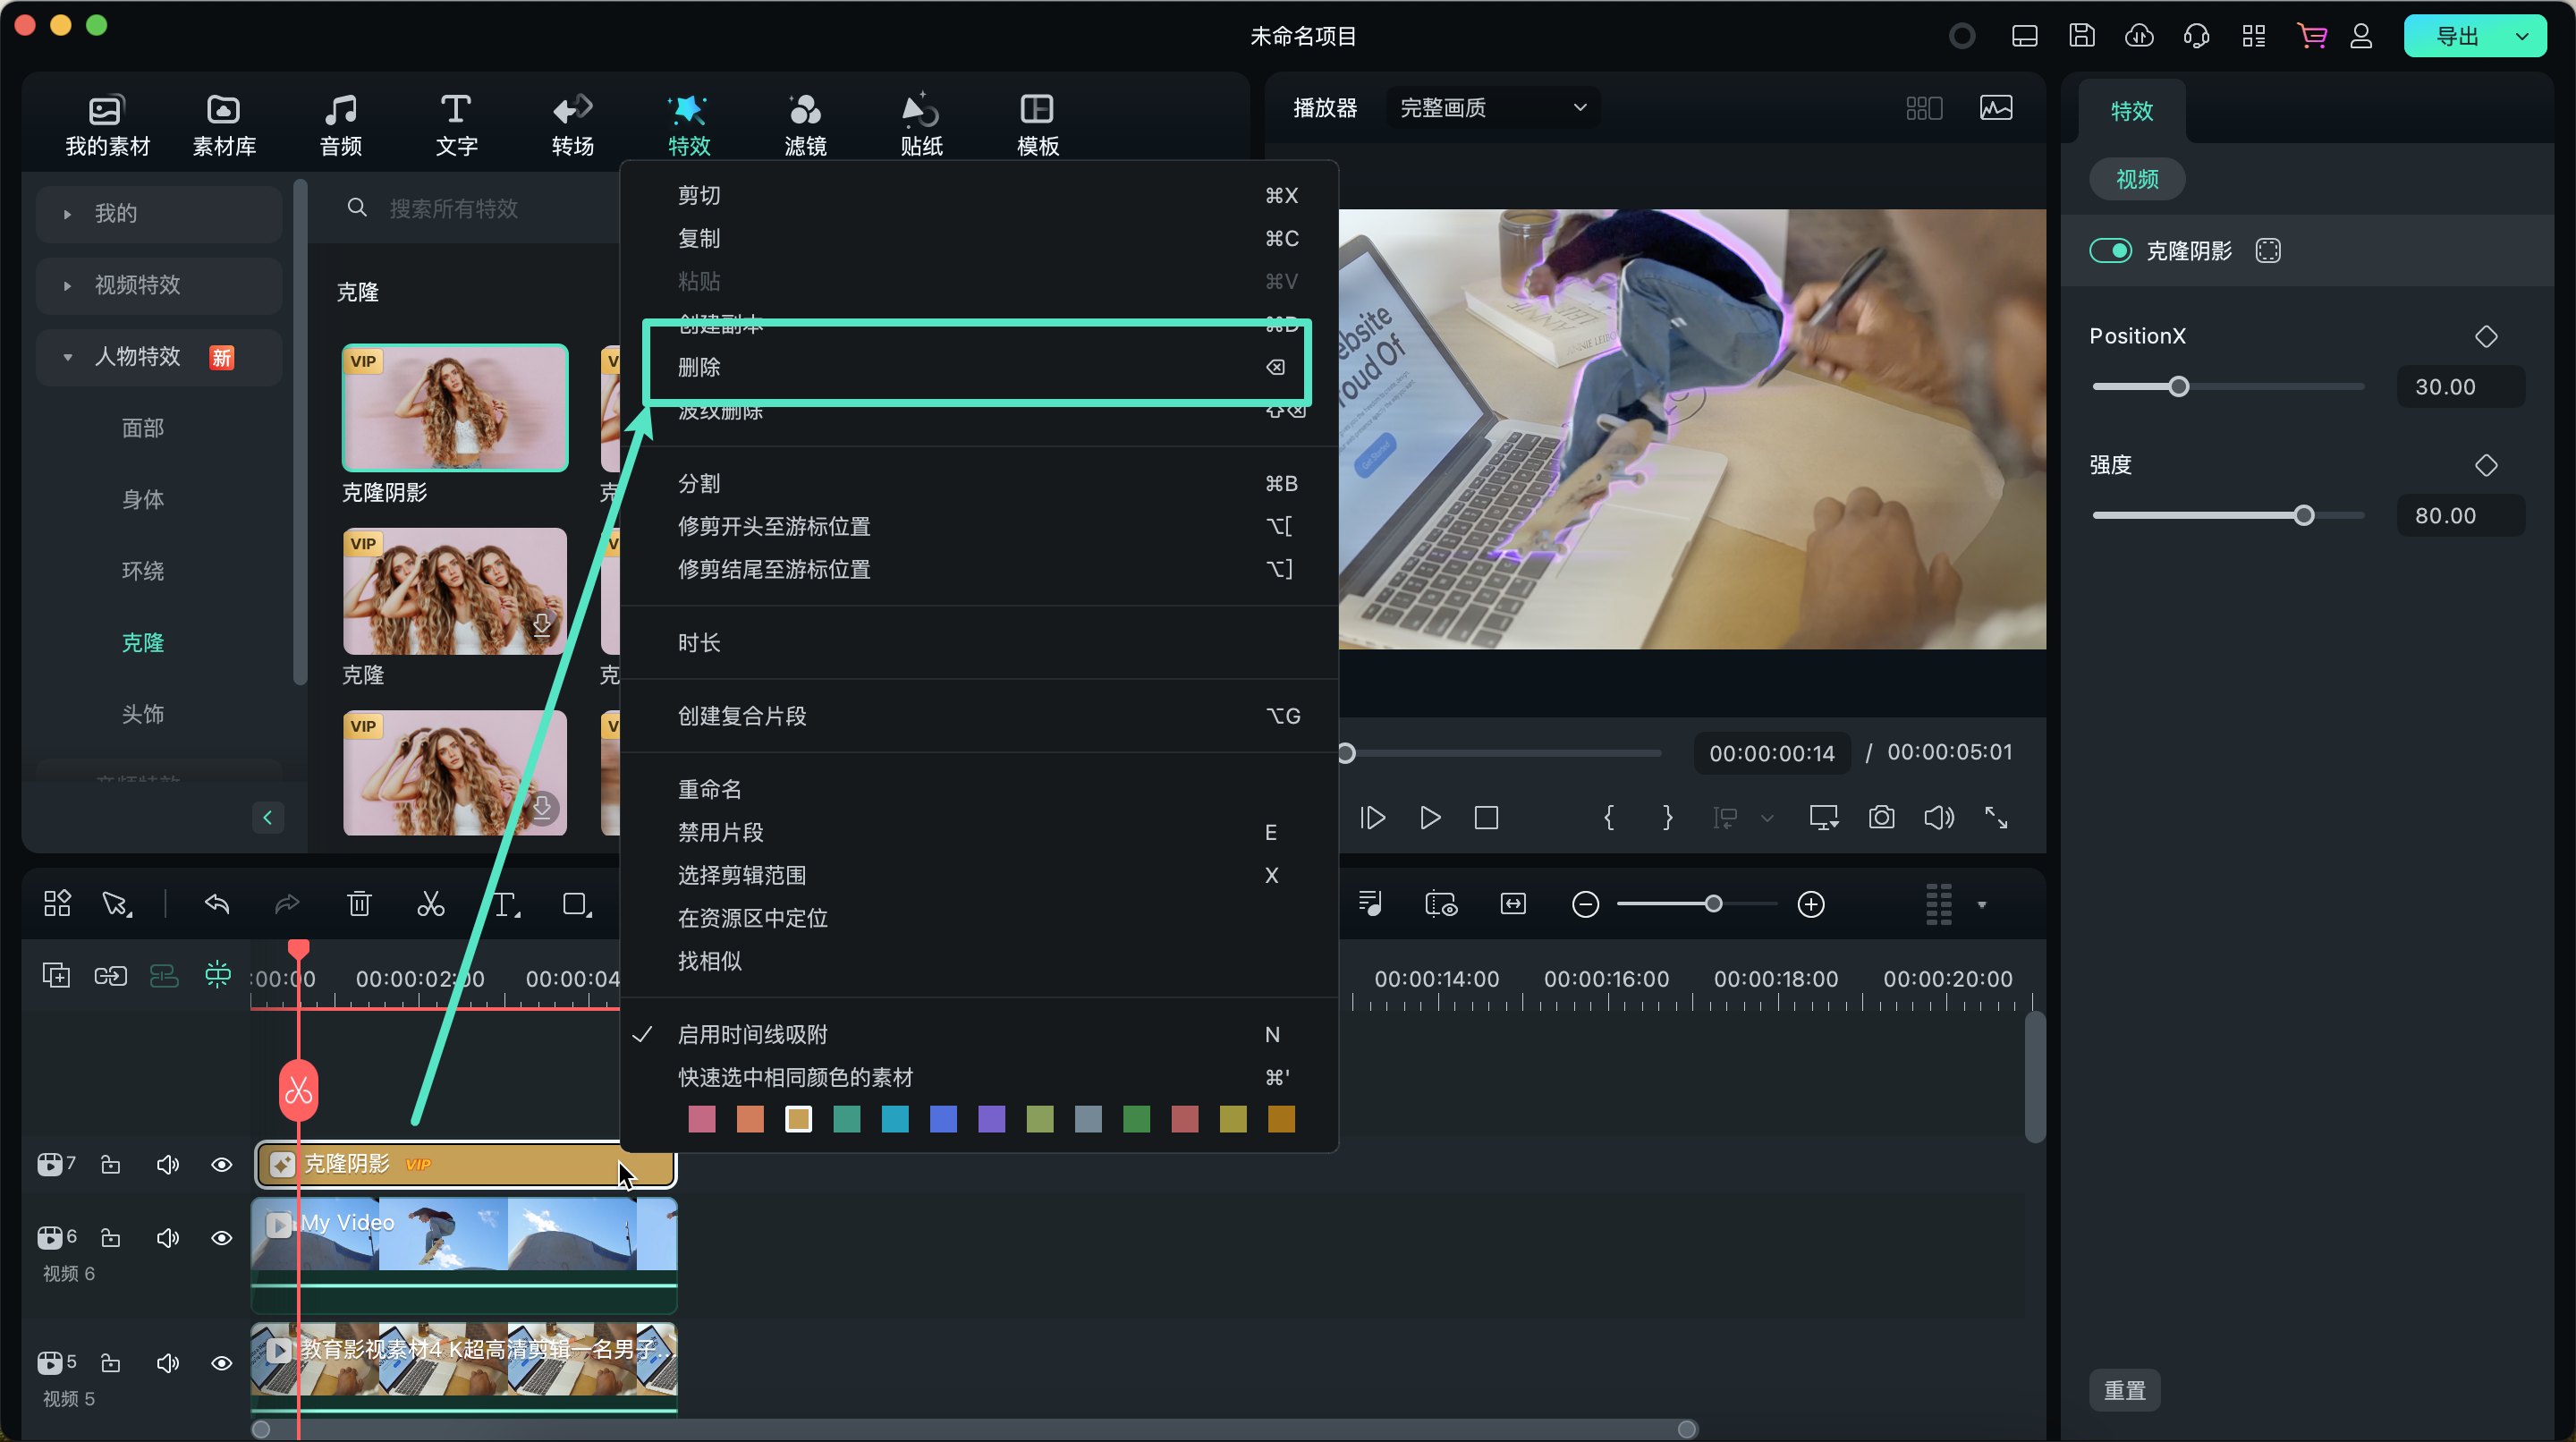The height and width of the screenshot is (1442, 2576).
Task: Open the 导出 export dropdown arrow
Action: coord(2522,36)
